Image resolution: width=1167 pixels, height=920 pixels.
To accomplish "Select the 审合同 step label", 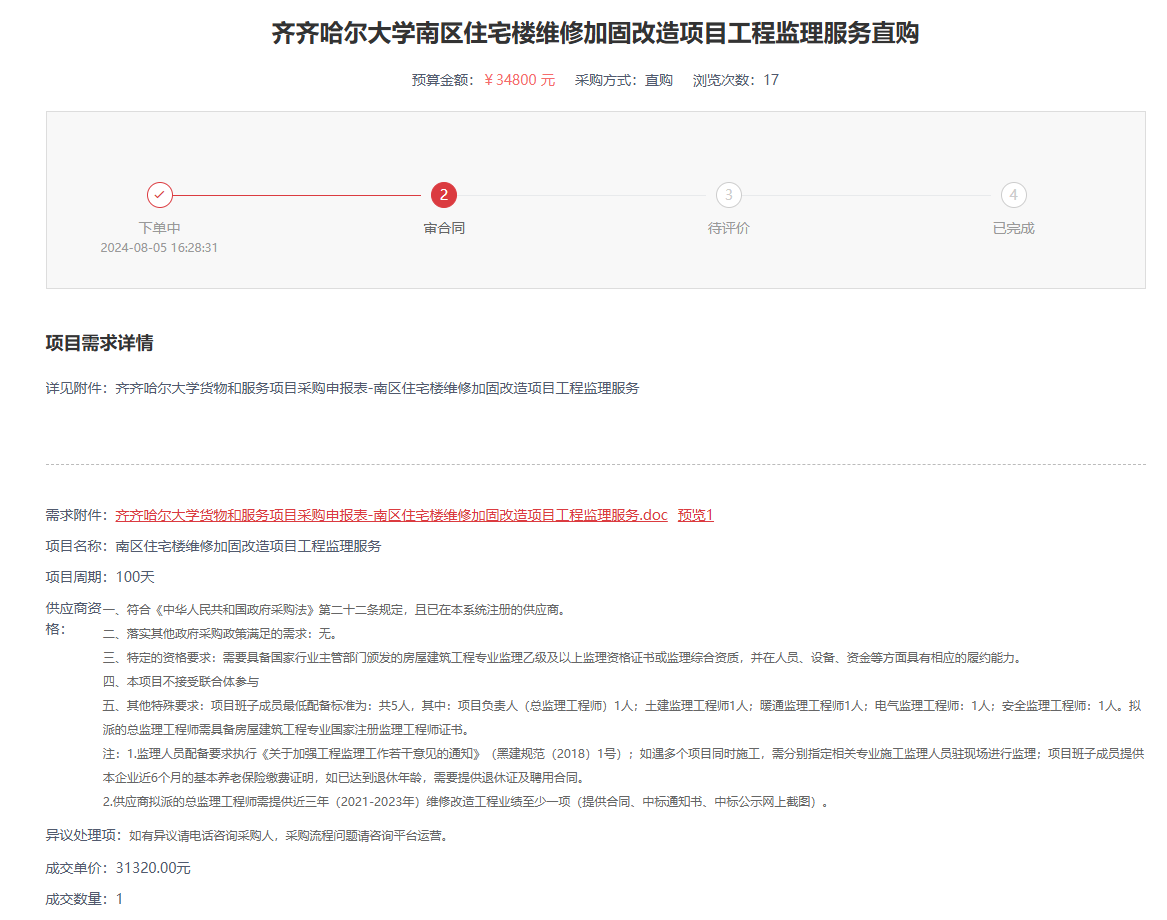I will pos(444,228).
